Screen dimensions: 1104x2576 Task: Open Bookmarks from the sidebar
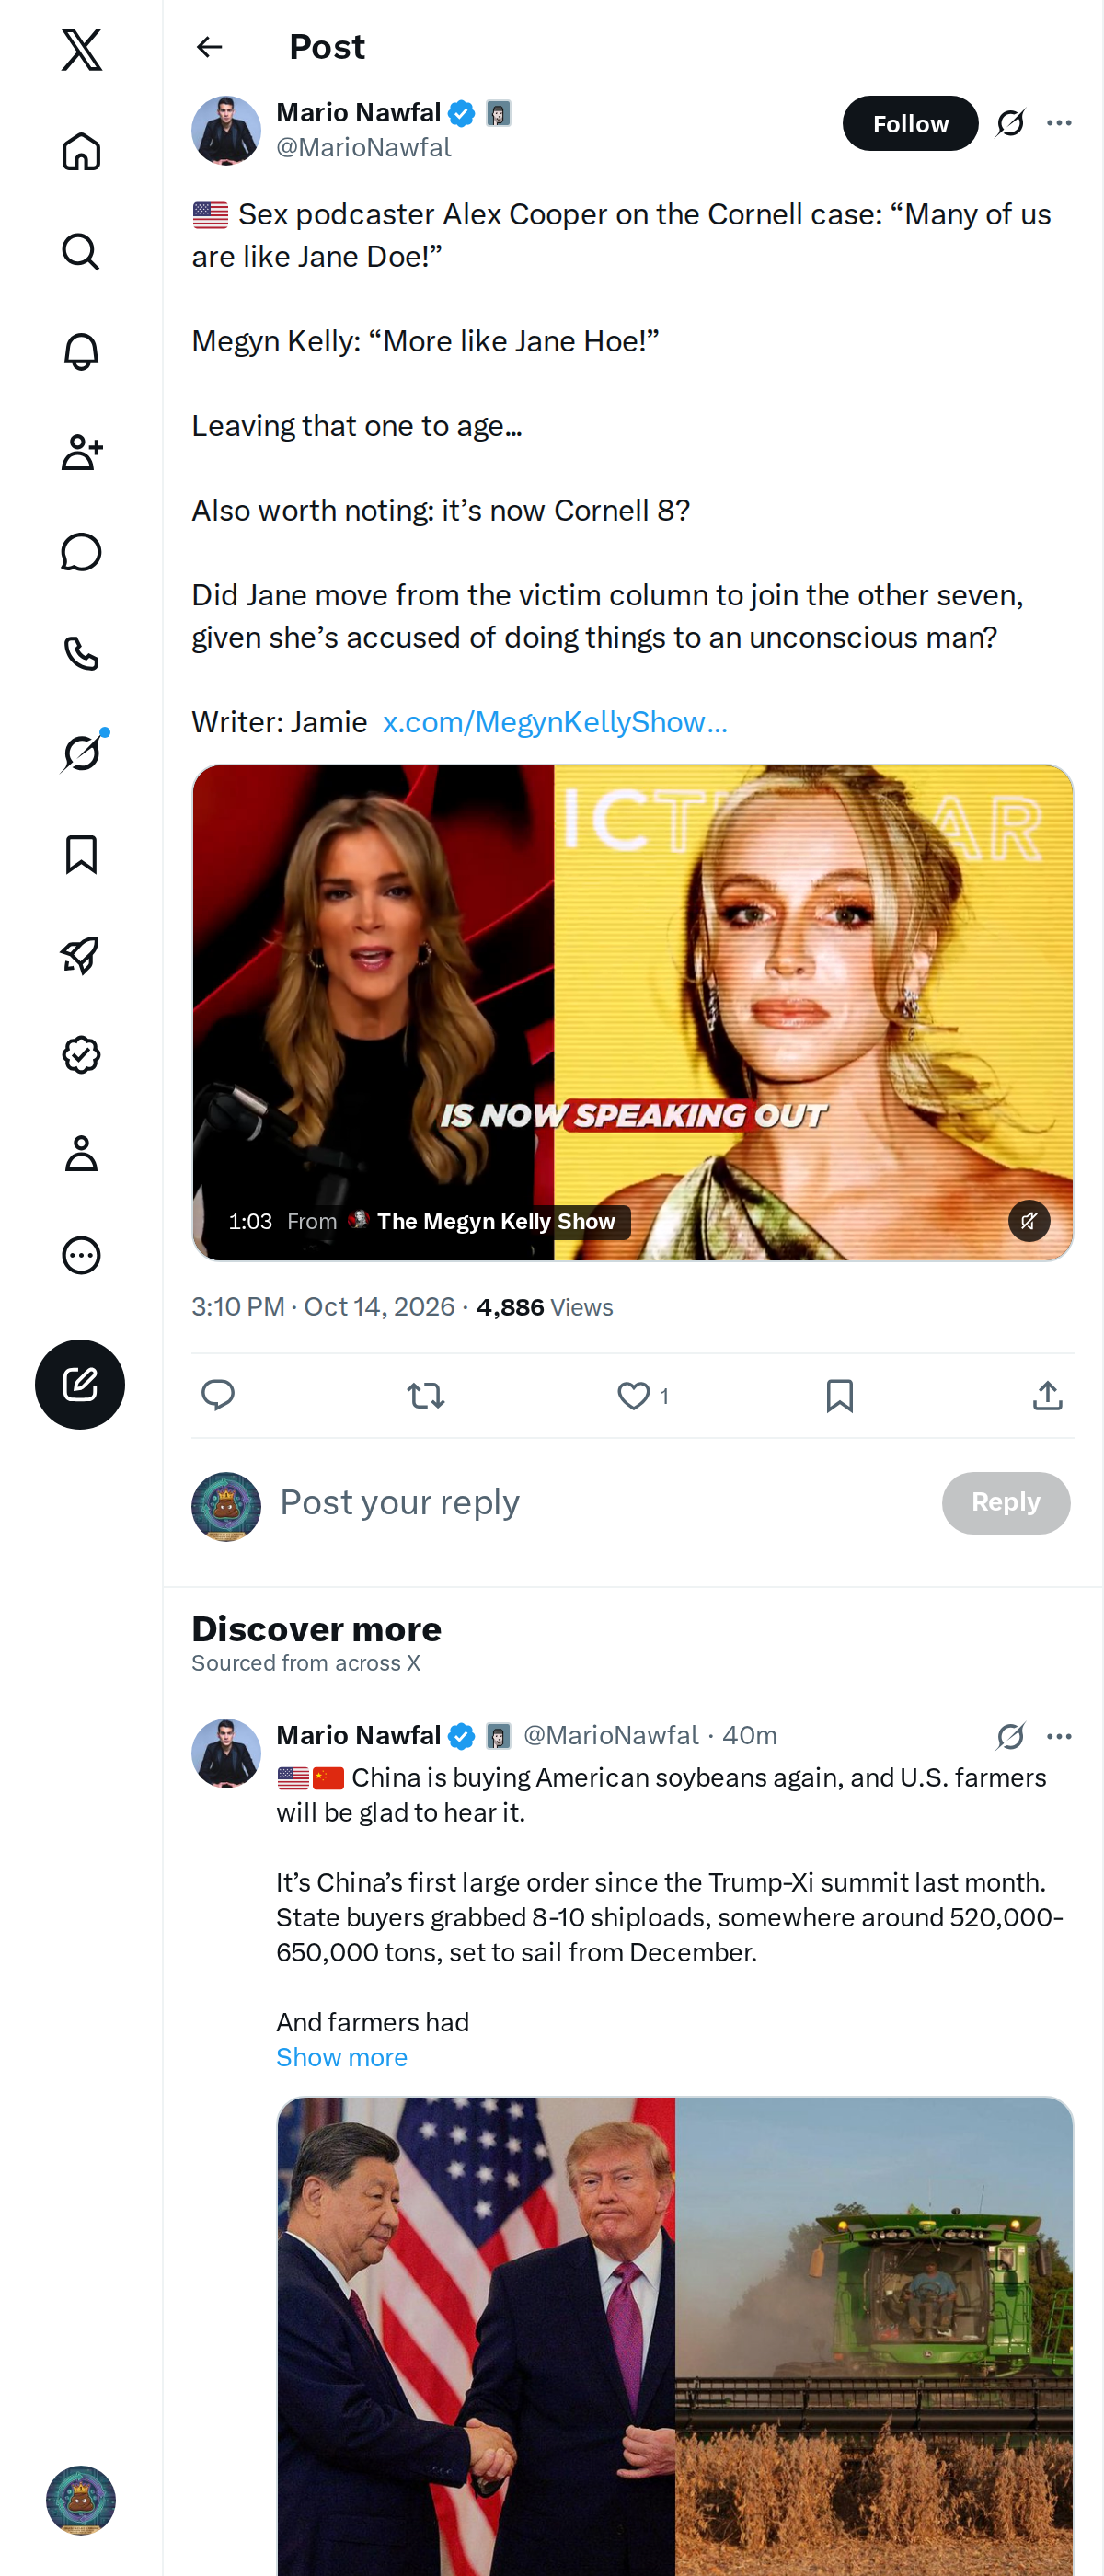tap(81, 855)
